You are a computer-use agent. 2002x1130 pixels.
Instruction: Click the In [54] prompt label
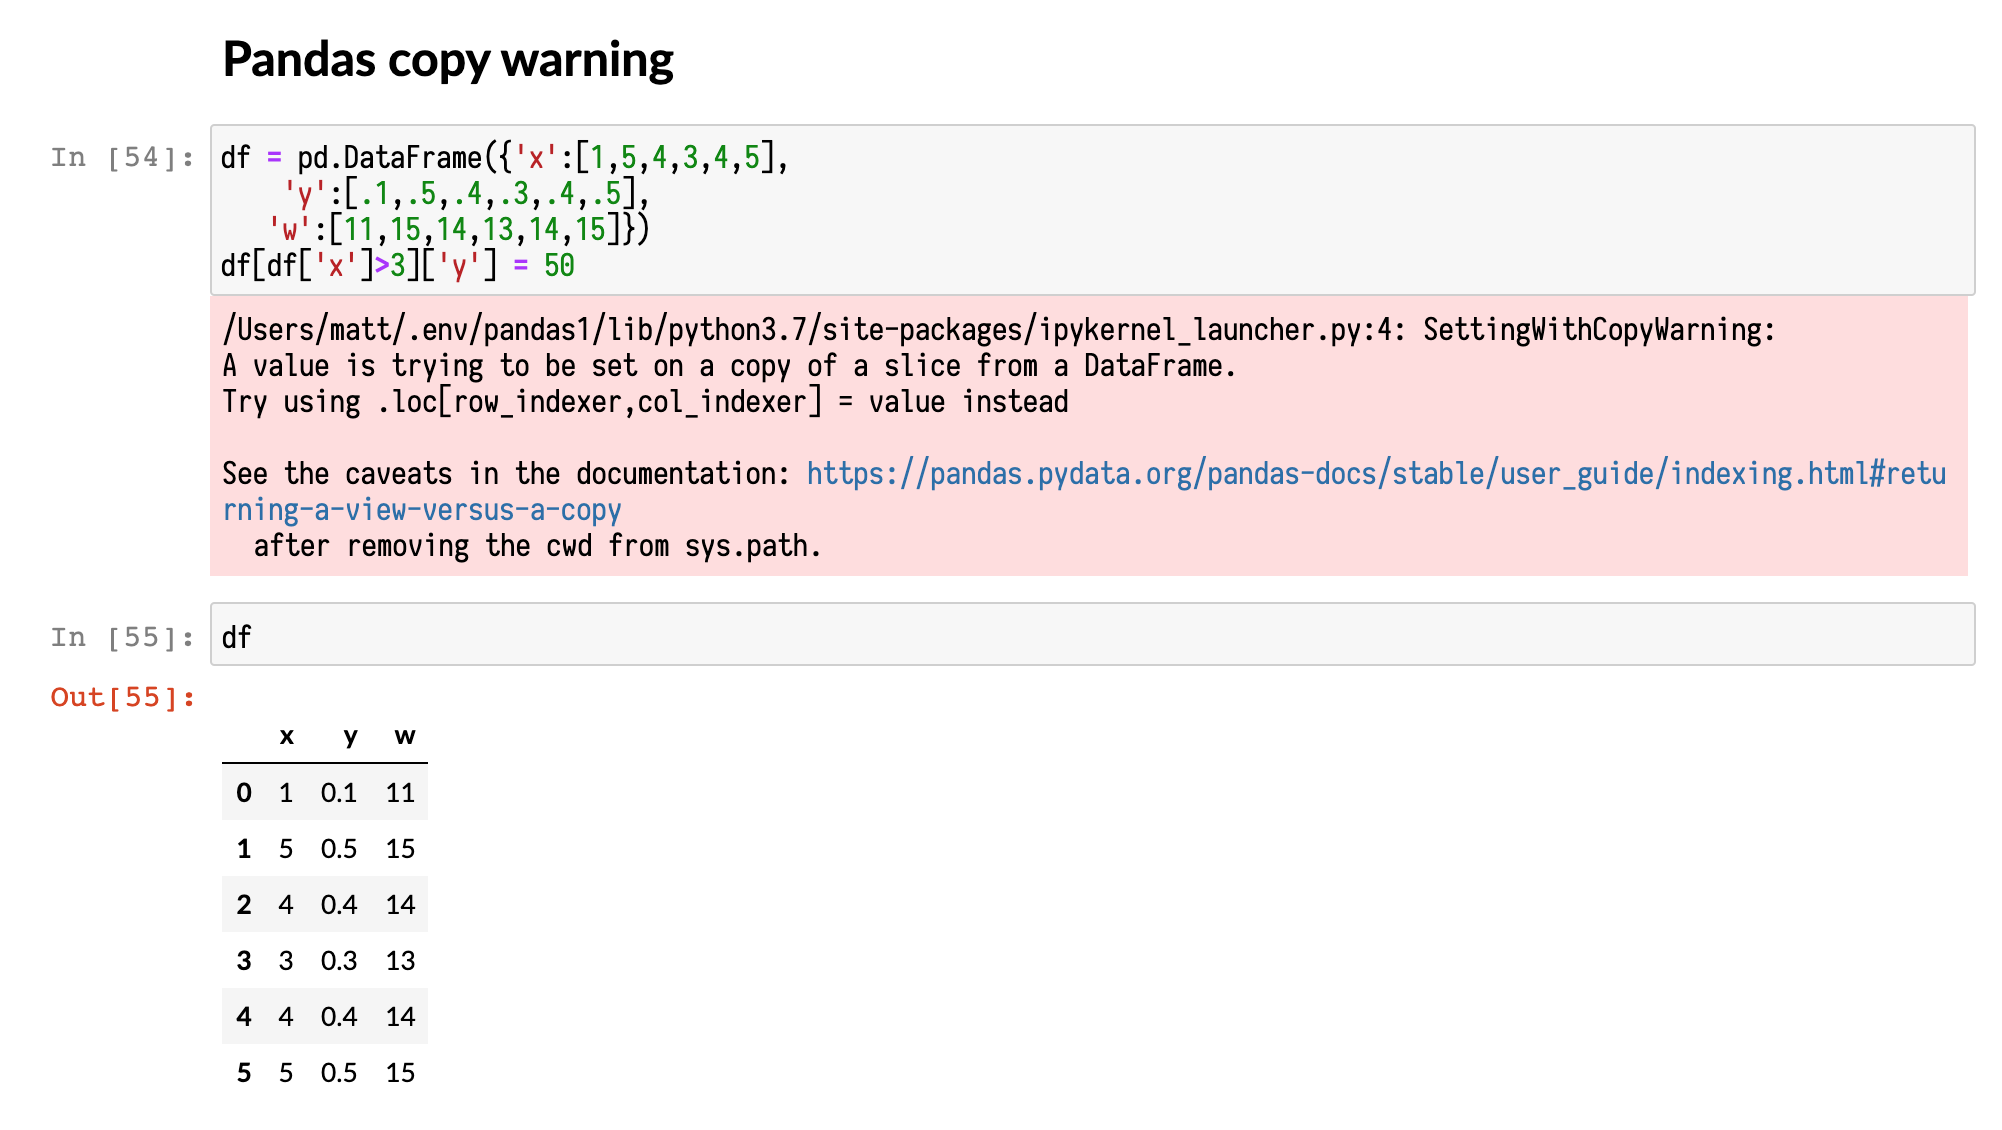120,156
